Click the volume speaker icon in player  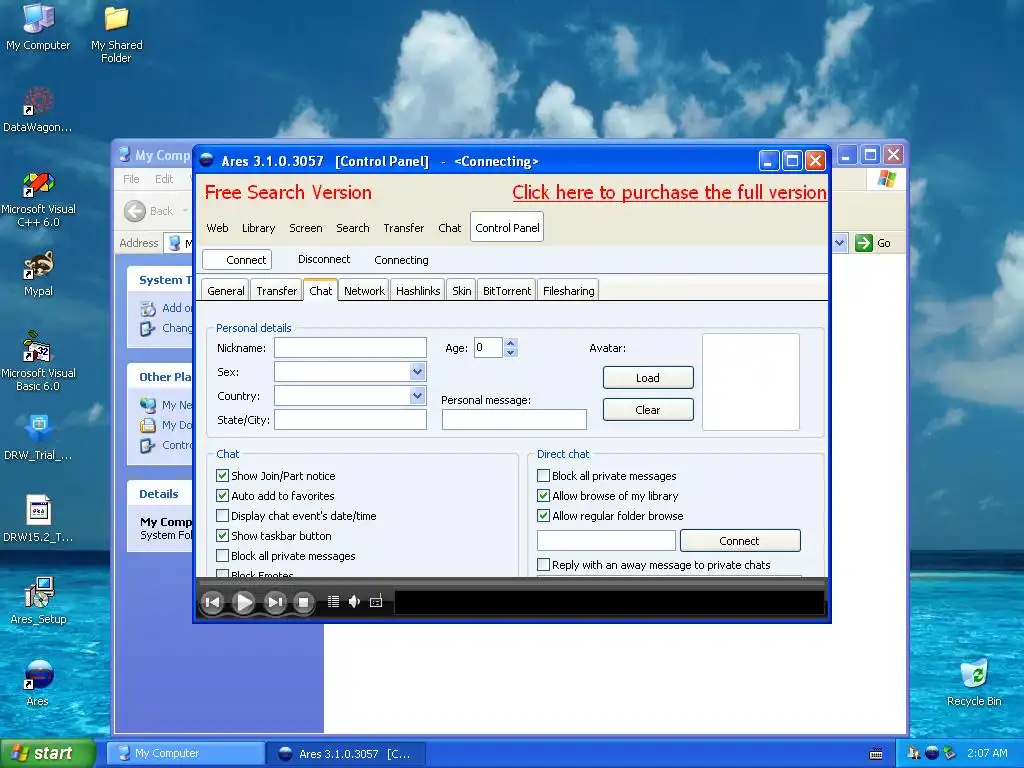pos(354,601)
